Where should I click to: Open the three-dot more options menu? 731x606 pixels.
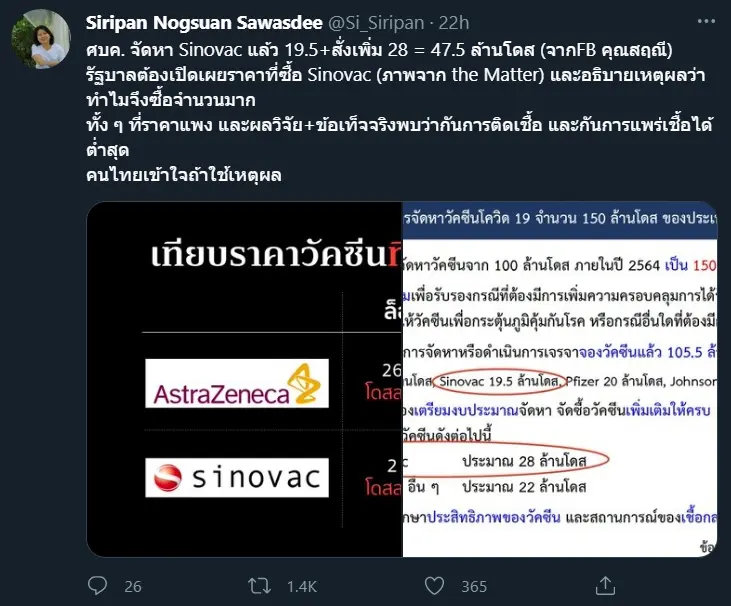coord(706,21)
